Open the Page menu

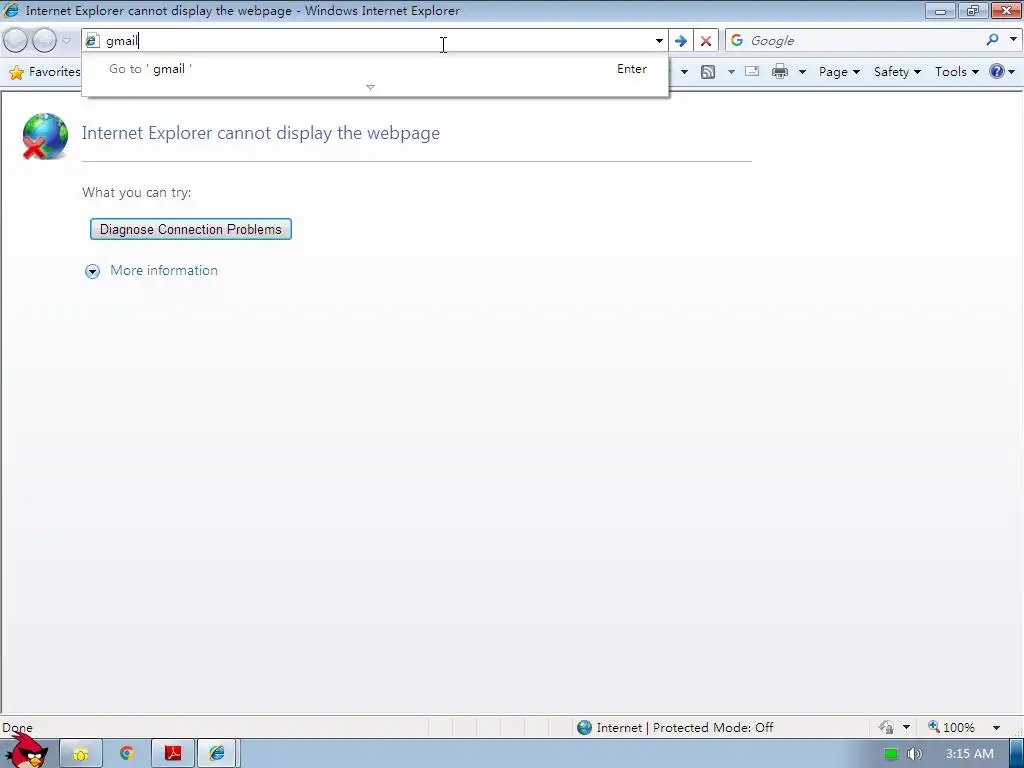click(x=839, y=72)
